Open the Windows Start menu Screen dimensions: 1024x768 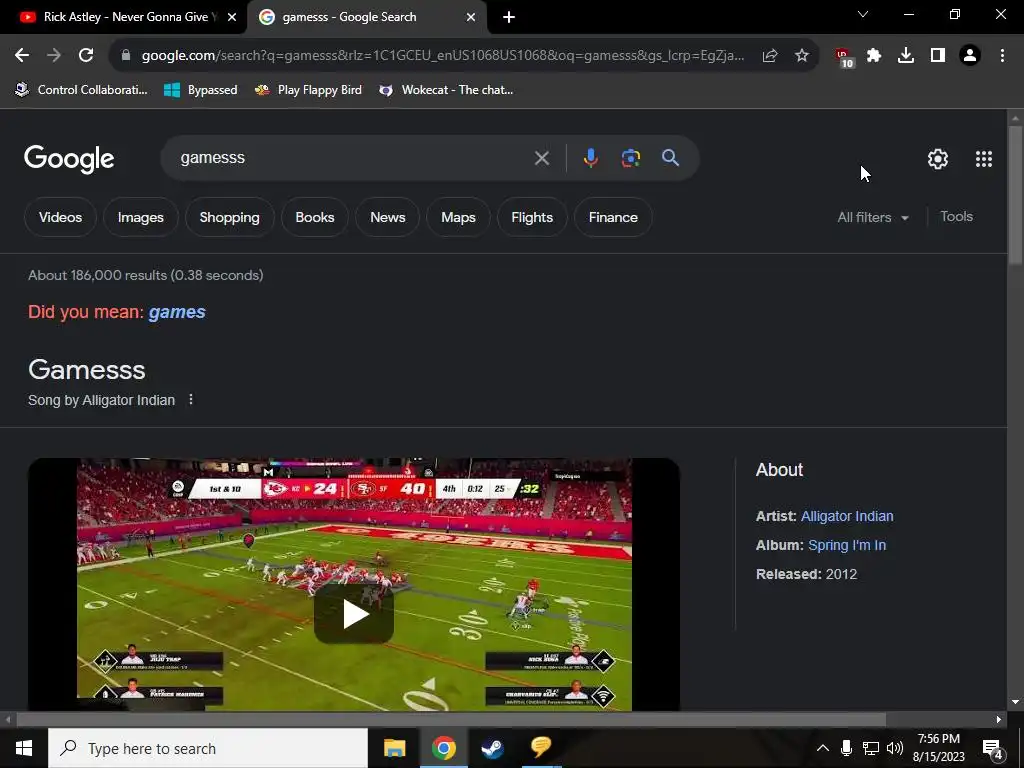coord(24,748)
